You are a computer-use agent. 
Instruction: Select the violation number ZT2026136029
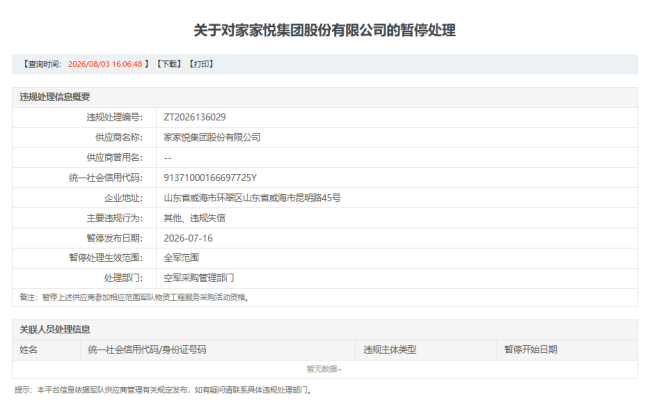tap(195, 117)
